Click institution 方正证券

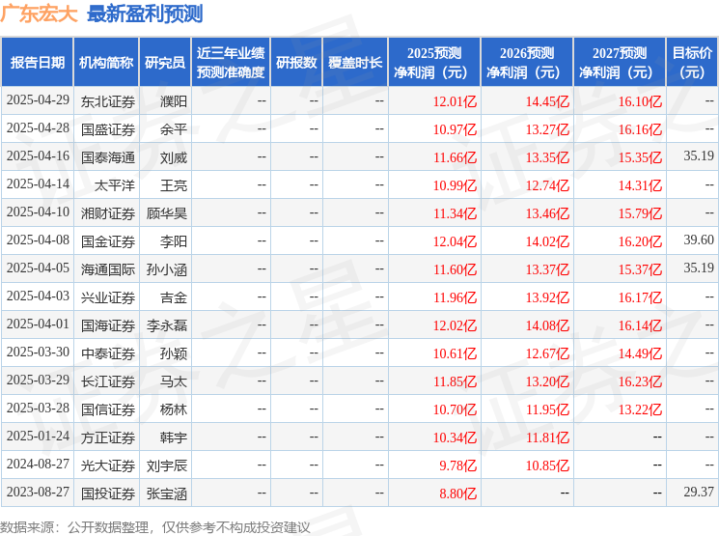pyautogui.click(x=108, y=437)
